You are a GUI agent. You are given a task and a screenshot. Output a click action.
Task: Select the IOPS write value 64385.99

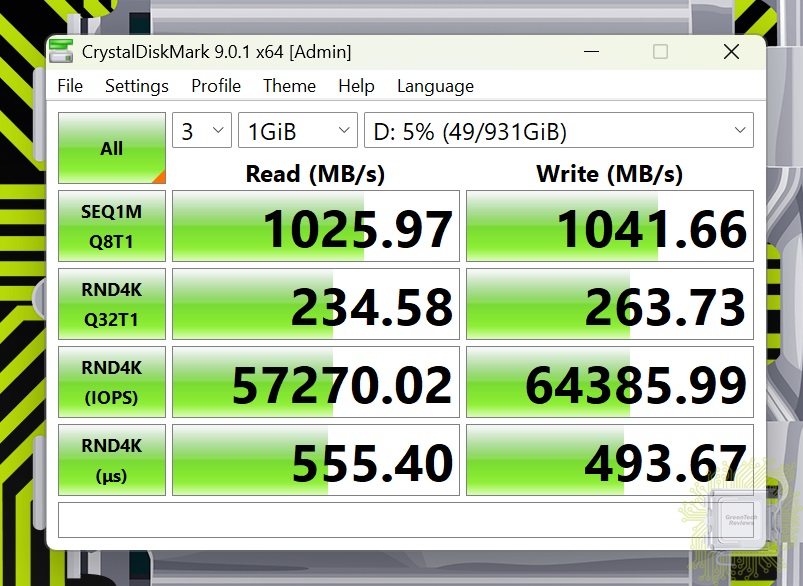[x=610, y=382]
